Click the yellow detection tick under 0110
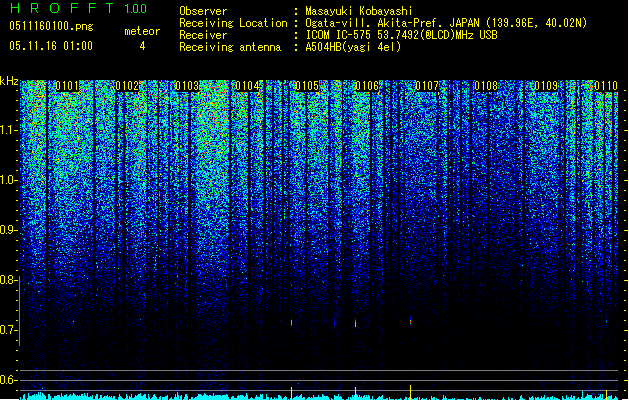 (x=606, y=394)
